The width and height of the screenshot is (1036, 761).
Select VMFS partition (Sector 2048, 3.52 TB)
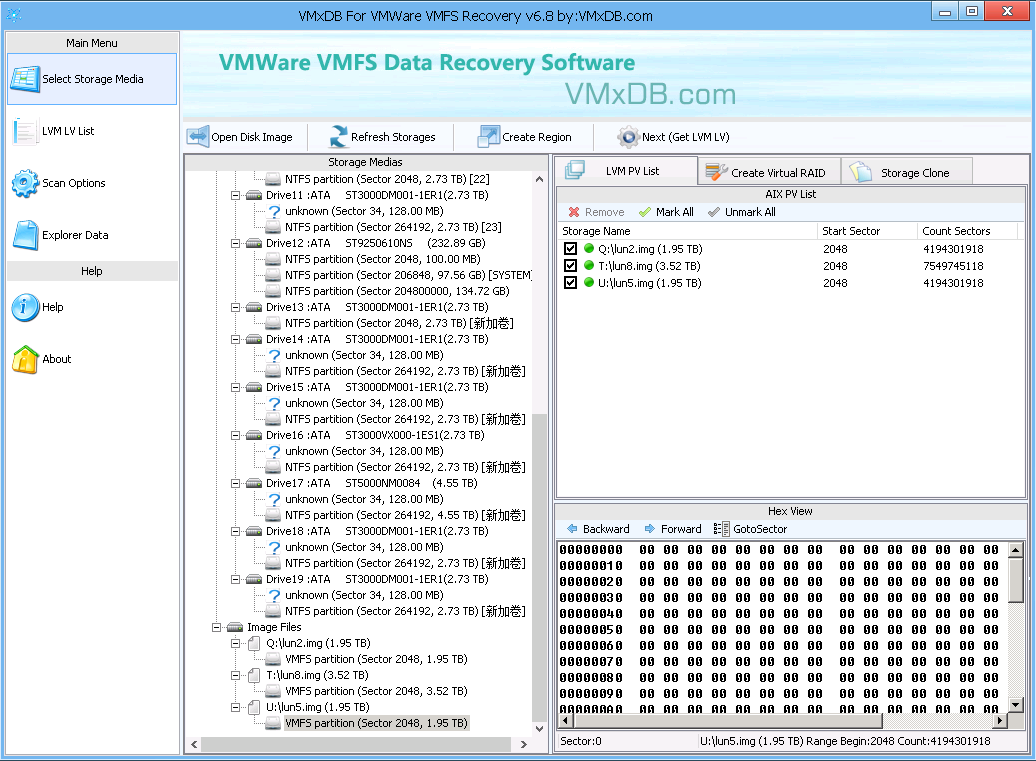pos(376,692)
